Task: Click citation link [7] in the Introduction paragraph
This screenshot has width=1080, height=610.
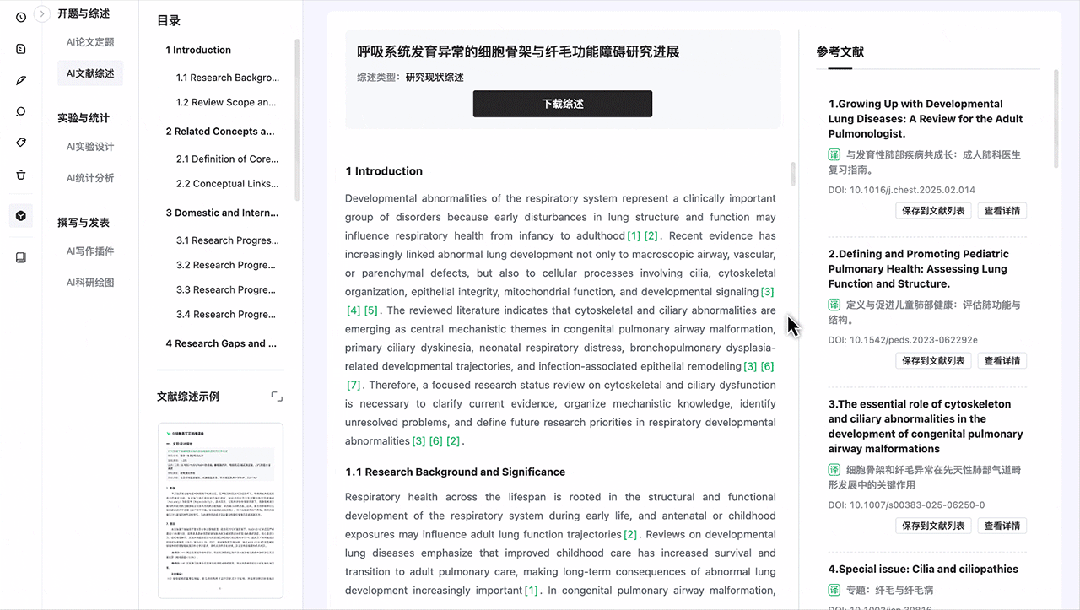Action: (353, 385)
